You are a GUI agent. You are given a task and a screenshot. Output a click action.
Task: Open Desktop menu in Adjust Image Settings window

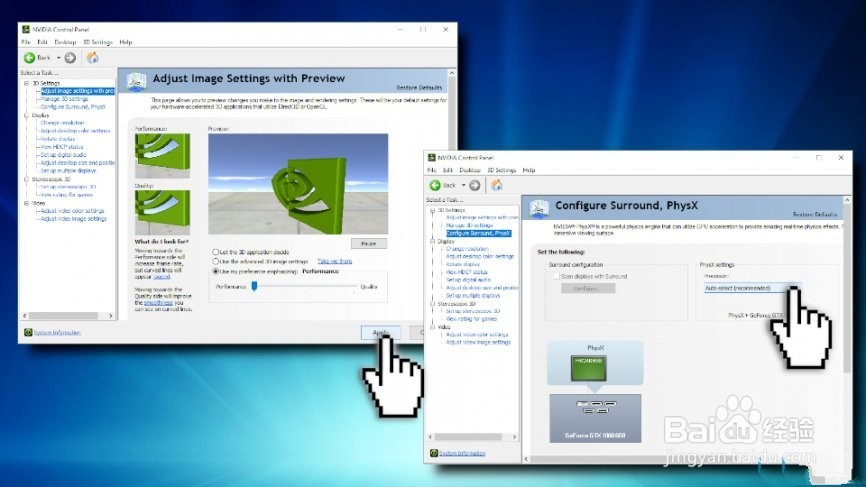point(65,42)
